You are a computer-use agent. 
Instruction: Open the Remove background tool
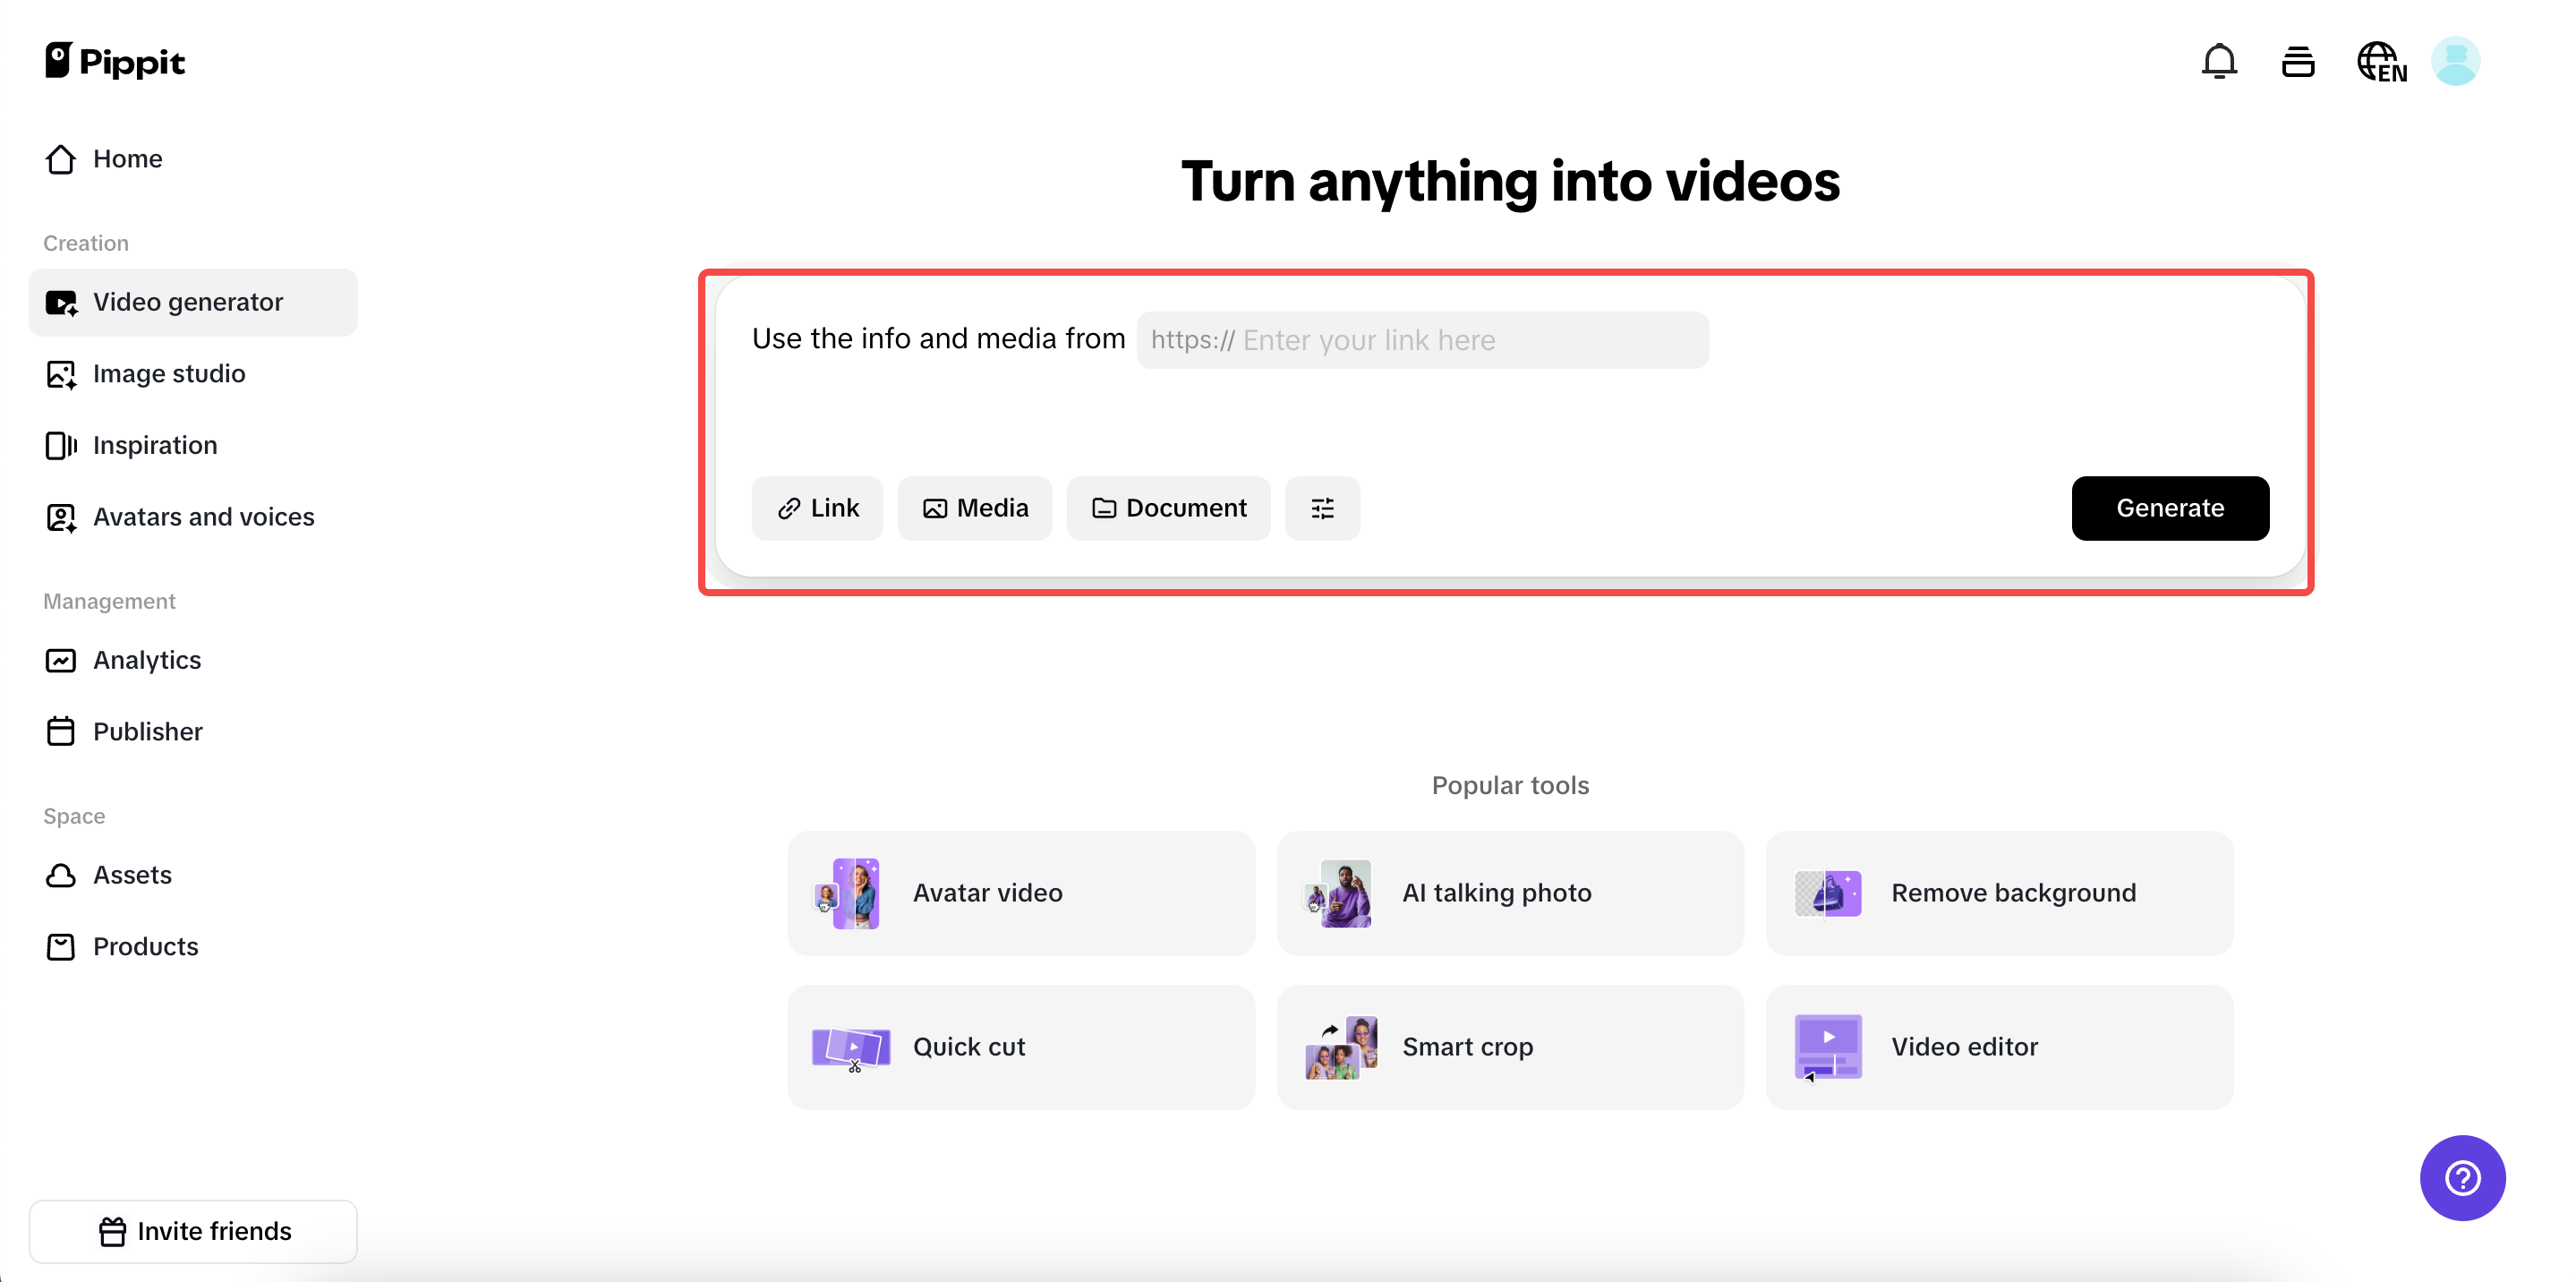pyautogui.click(x=2000, y=893)
